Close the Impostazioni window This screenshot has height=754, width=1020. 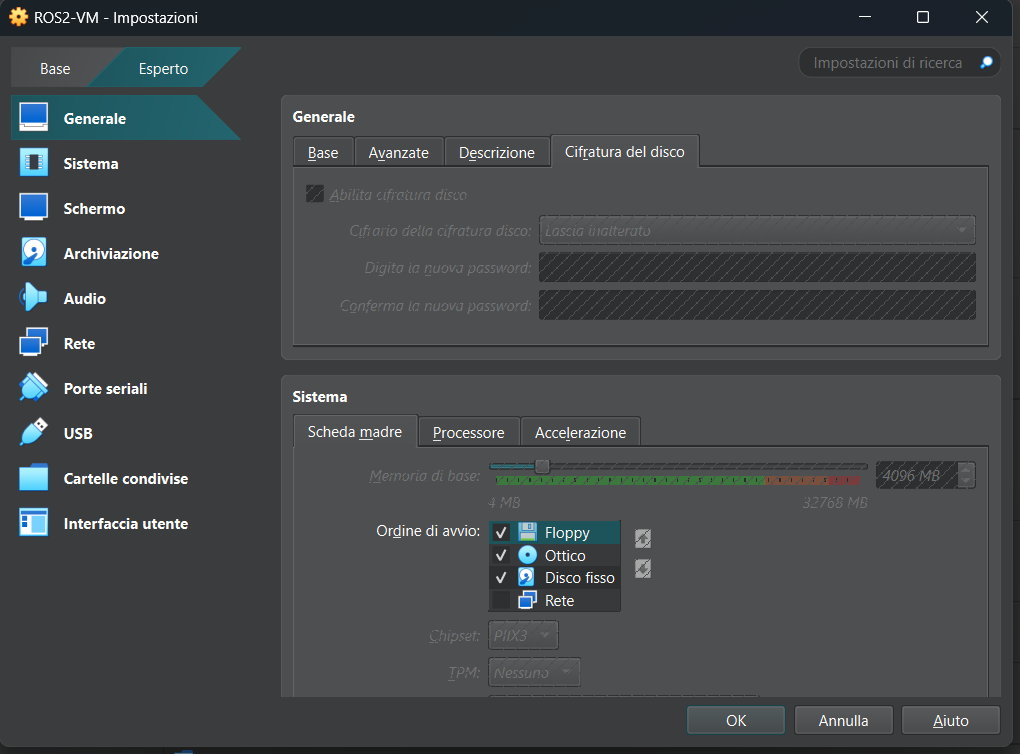tap(982, 17)
